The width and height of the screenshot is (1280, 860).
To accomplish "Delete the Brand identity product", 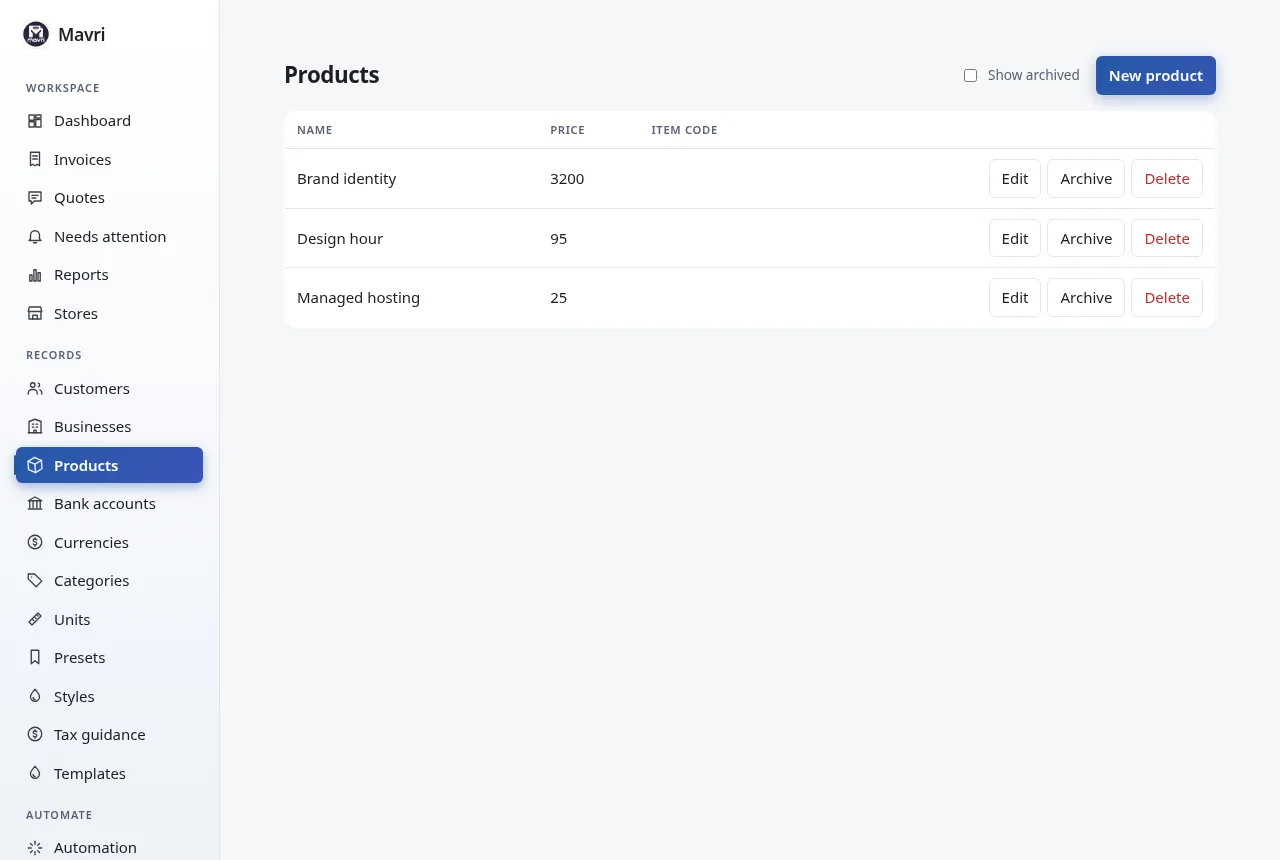I will coord(1167,179).
